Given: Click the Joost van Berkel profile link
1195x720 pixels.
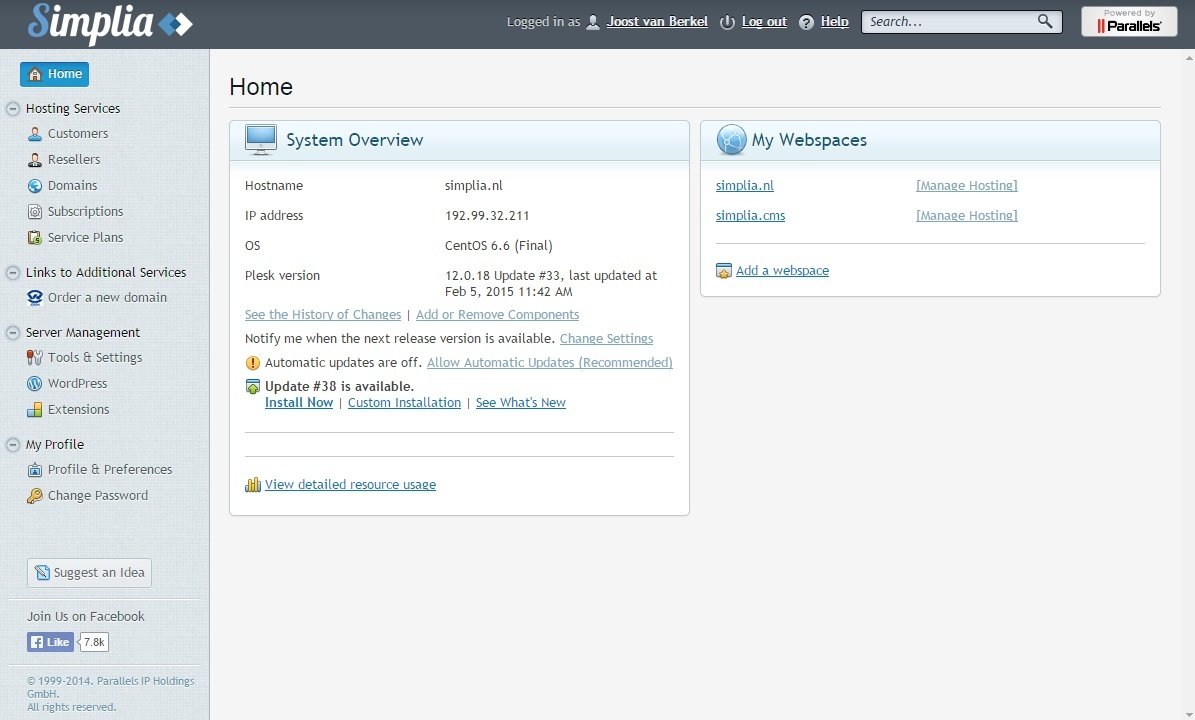Looking at the screenshot, I should click(x=657, y=21).
